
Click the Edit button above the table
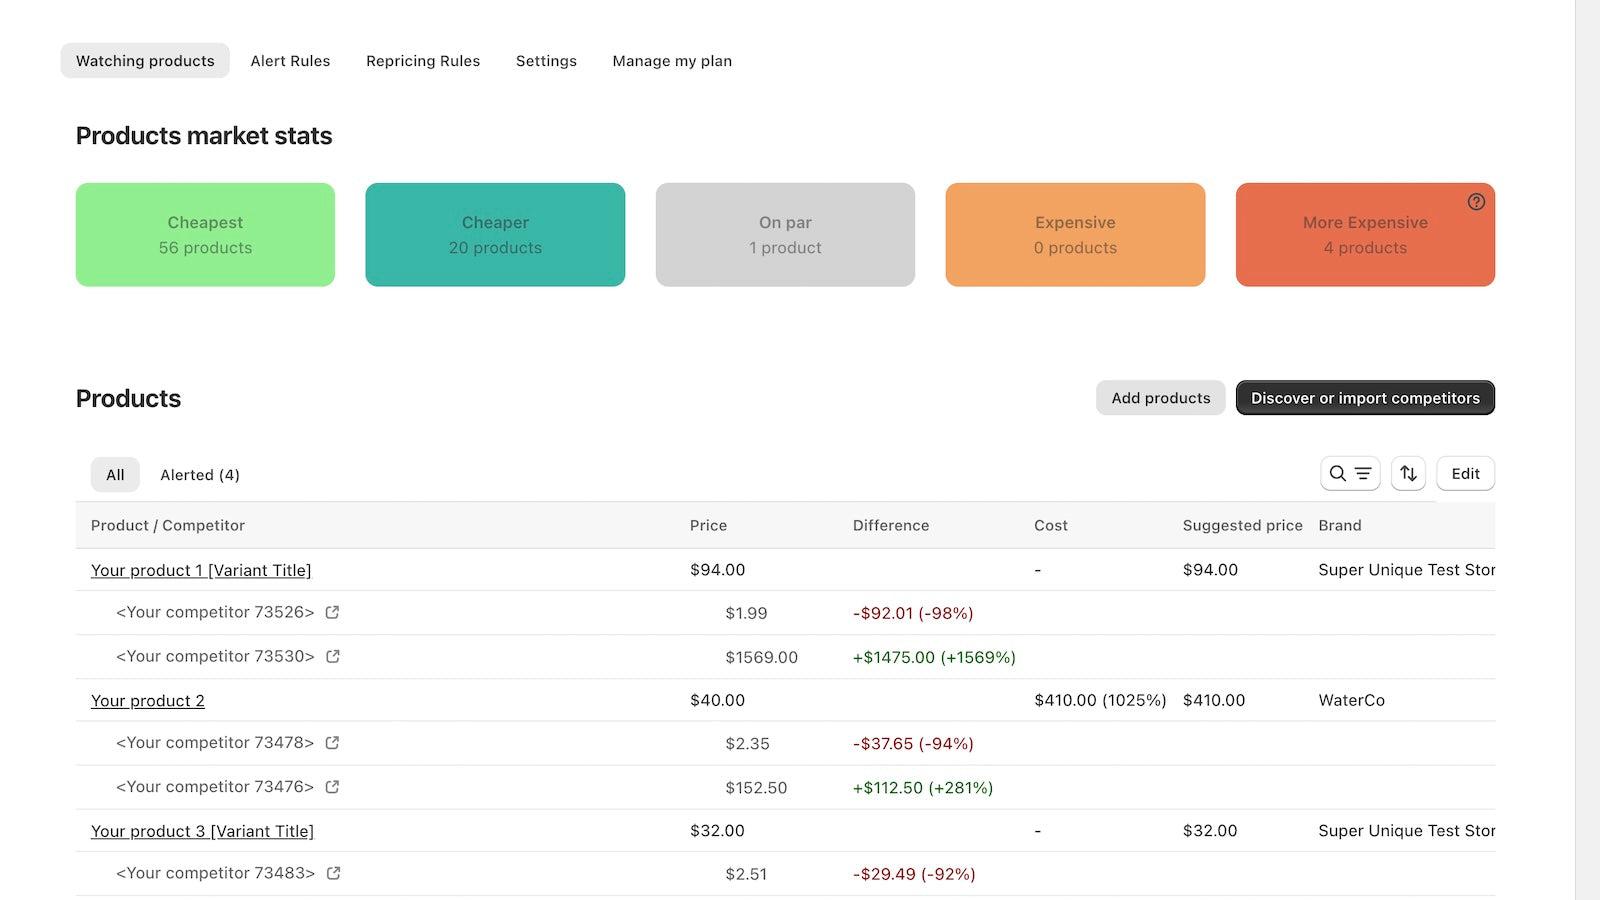point(1465,473)
